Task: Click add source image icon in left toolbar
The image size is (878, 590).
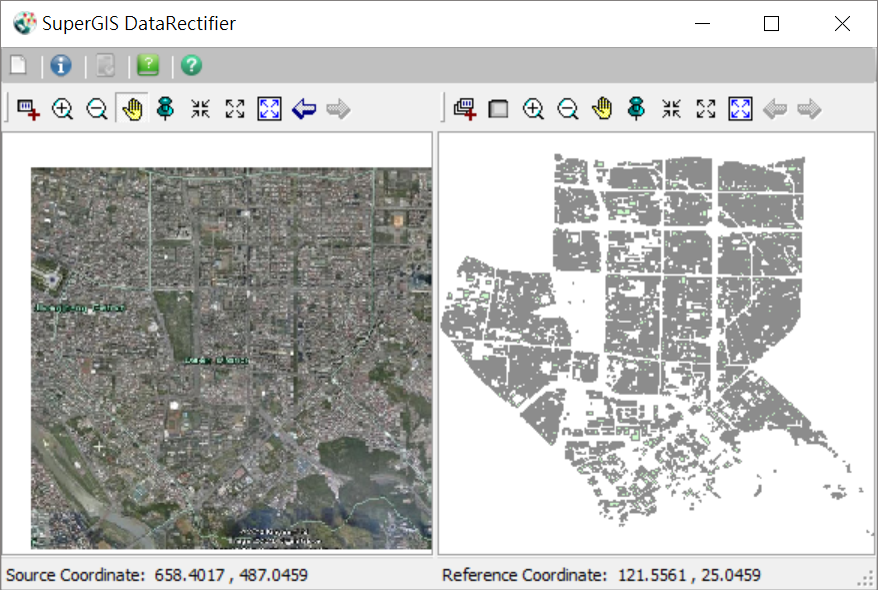Action: tap(28, 109)
